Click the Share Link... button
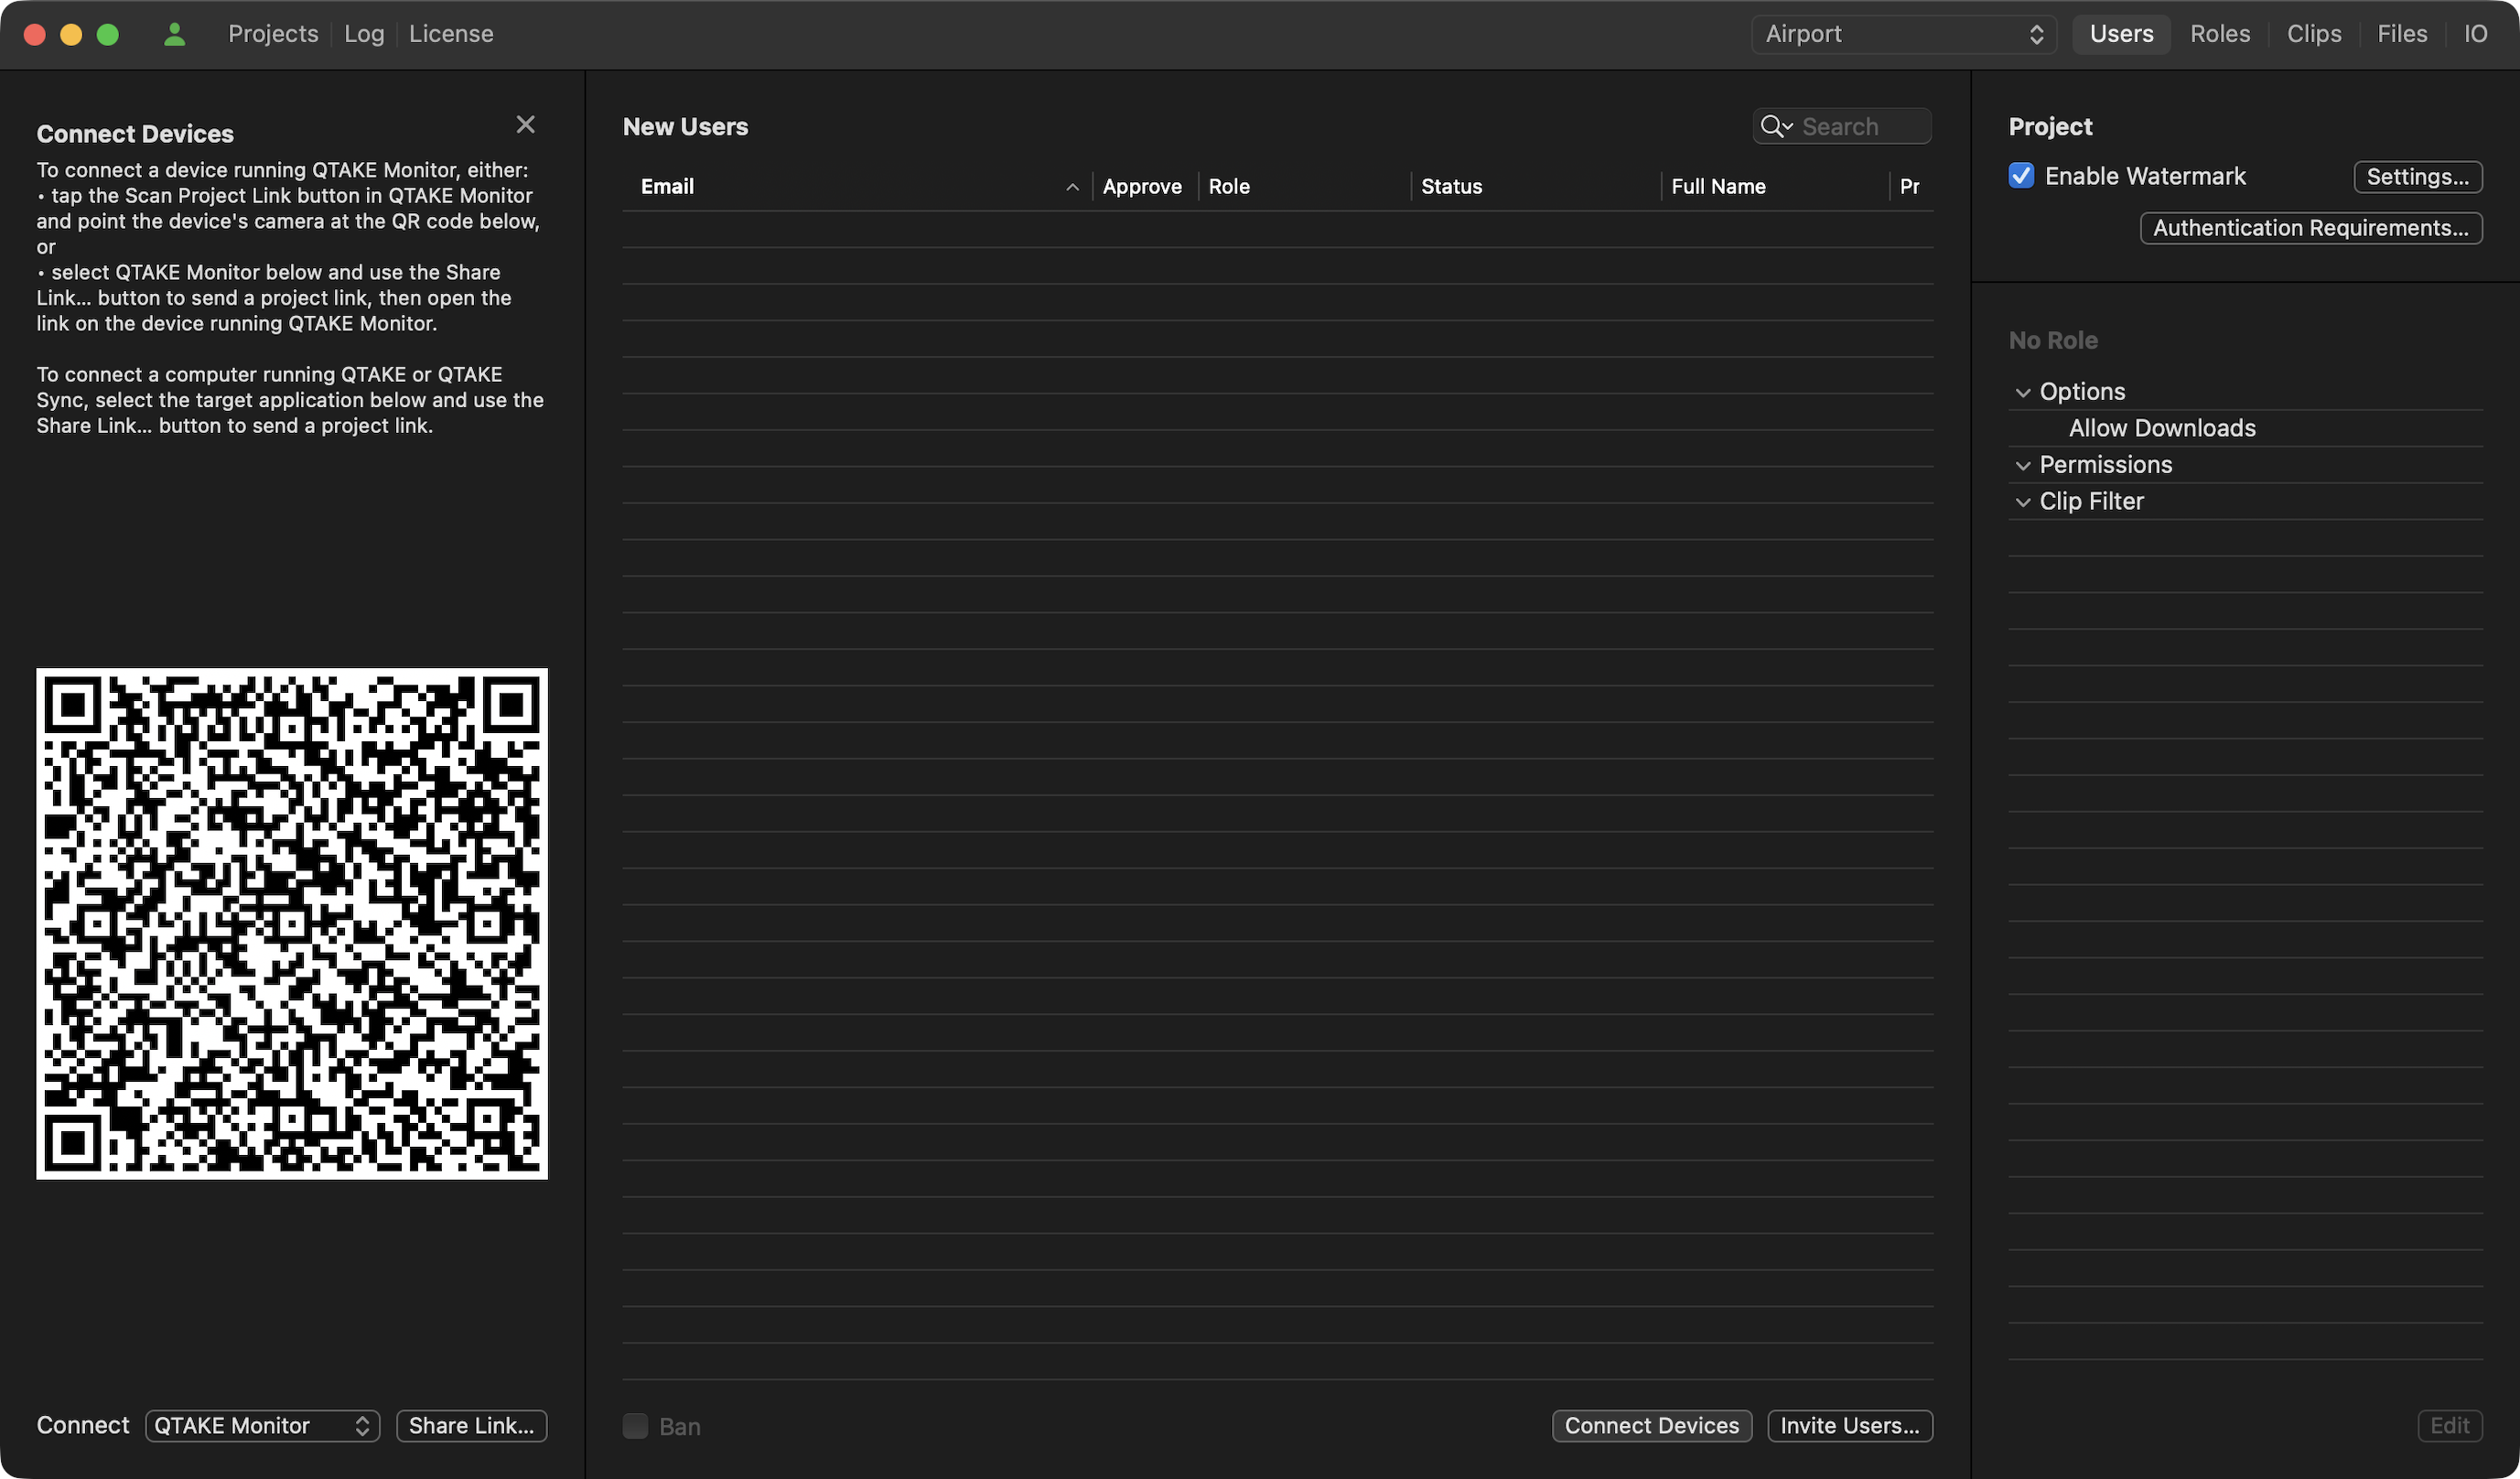The image size is (2520, 1479). pos(471,1425)
